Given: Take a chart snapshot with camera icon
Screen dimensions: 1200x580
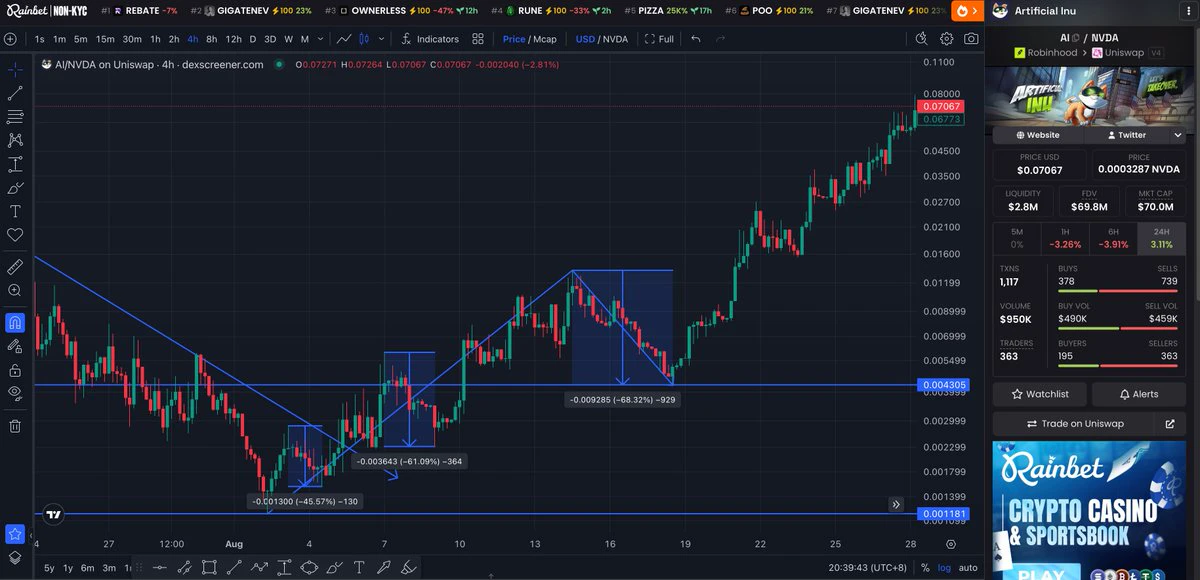Looking at the screenshot, I should point(971,39).
